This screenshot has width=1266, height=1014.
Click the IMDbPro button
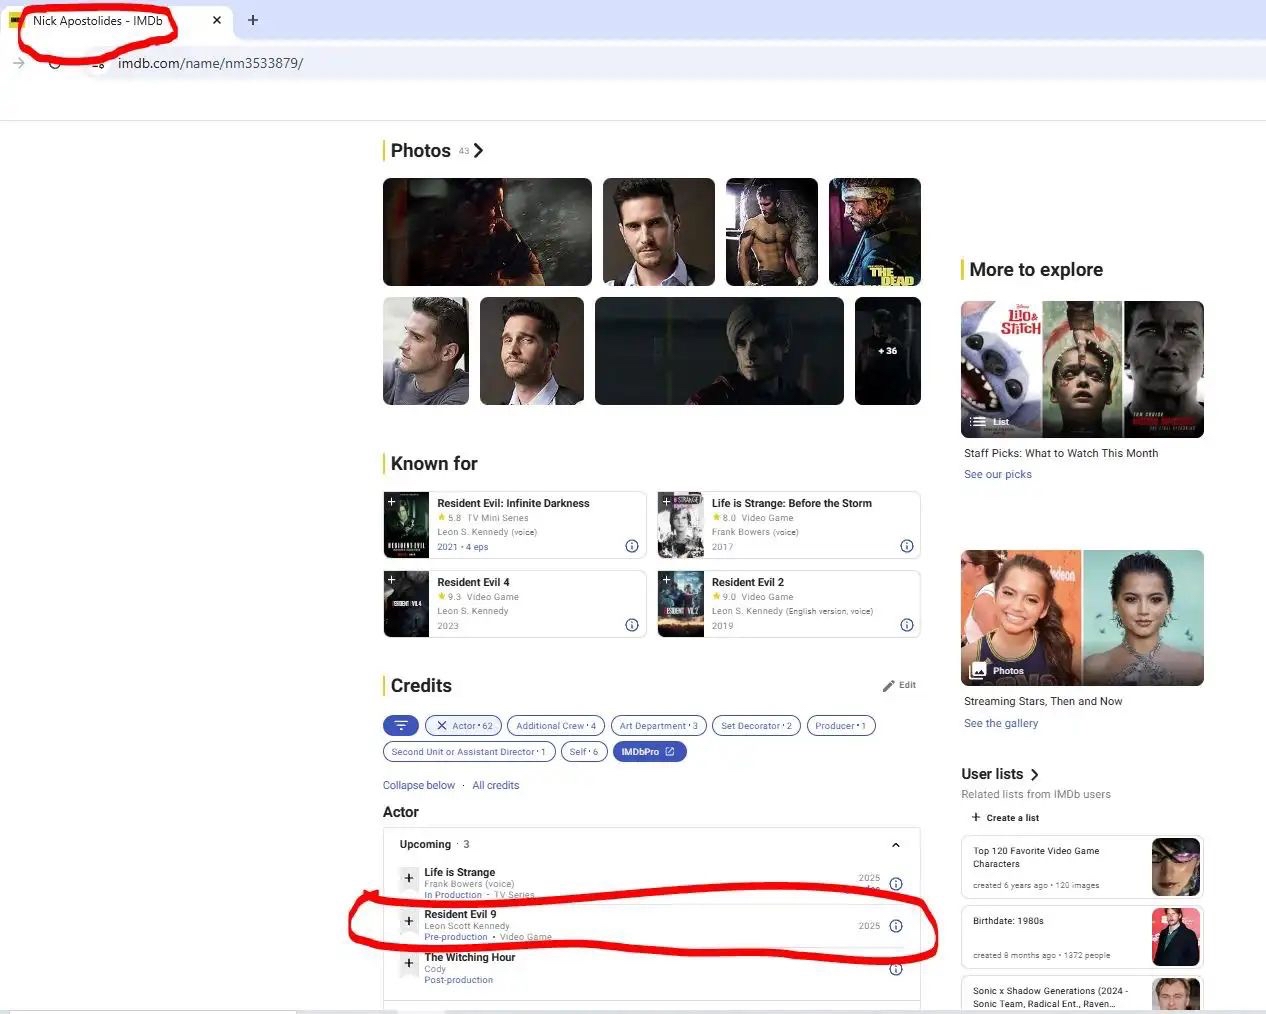(x=649, y=752)
